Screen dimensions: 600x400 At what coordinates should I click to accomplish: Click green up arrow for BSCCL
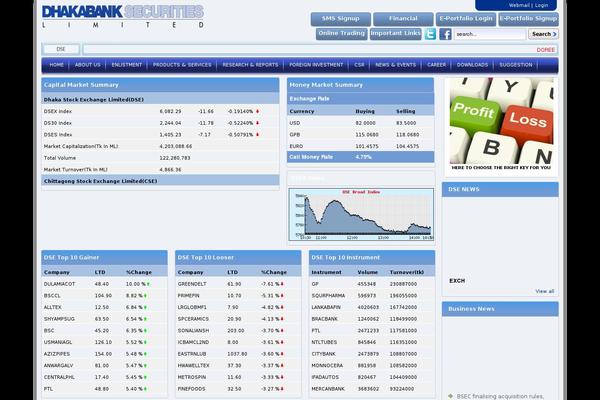[145, 296]
